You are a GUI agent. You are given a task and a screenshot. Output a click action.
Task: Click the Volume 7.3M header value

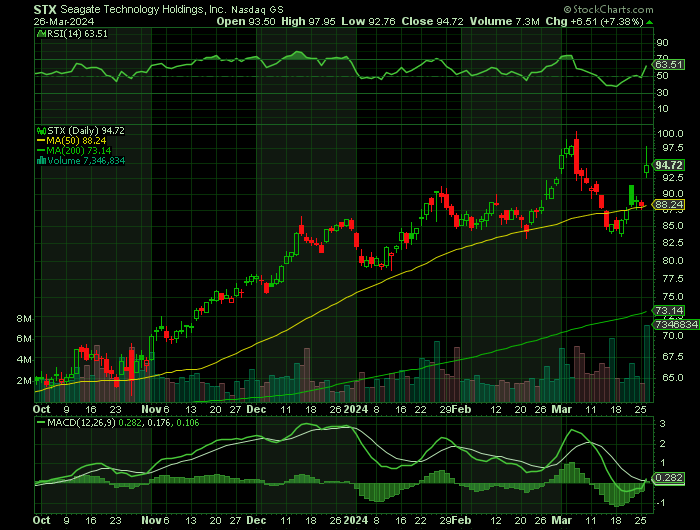point(504,21)
